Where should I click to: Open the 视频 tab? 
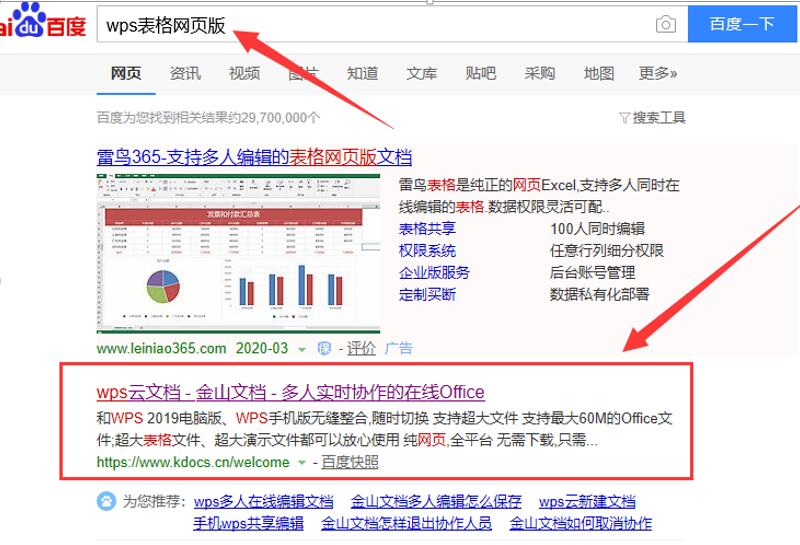click(244, 73)
